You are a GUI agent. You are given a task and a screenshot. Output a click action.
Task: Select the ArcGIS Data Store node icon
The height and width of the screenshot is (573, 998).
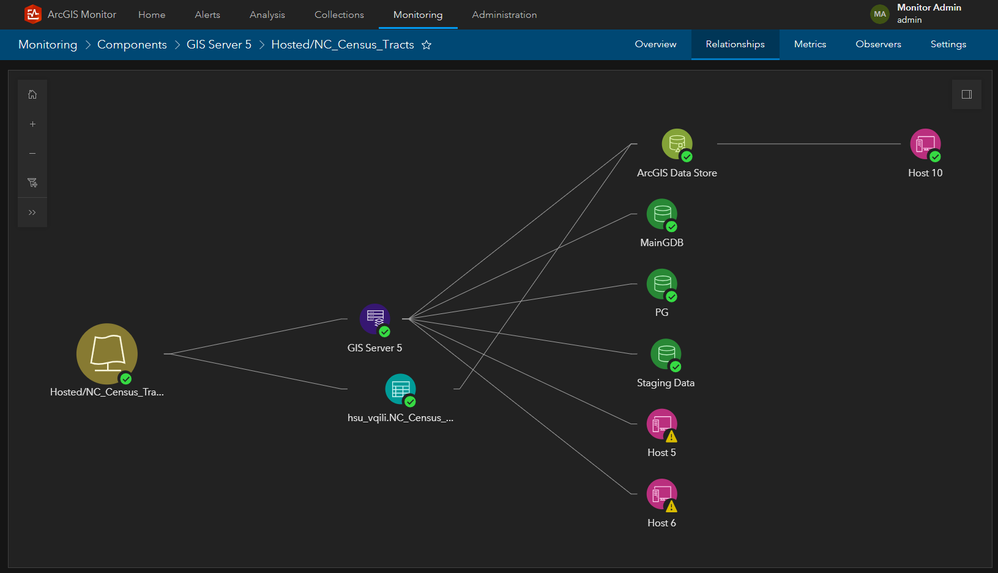677,144
